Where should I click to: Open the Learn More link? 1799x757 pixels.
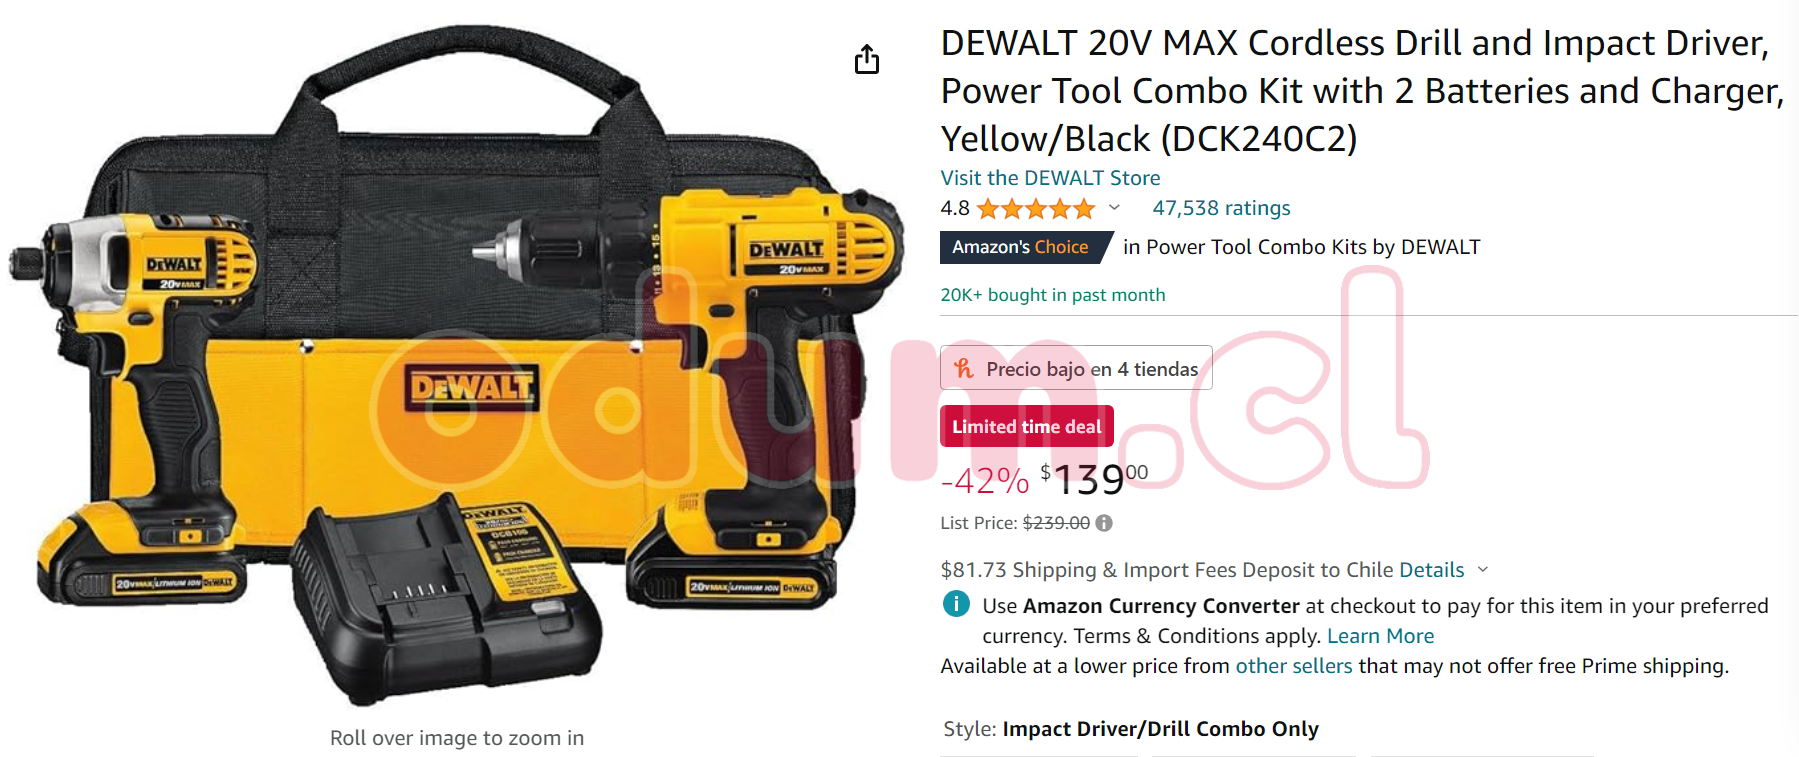1380,636
